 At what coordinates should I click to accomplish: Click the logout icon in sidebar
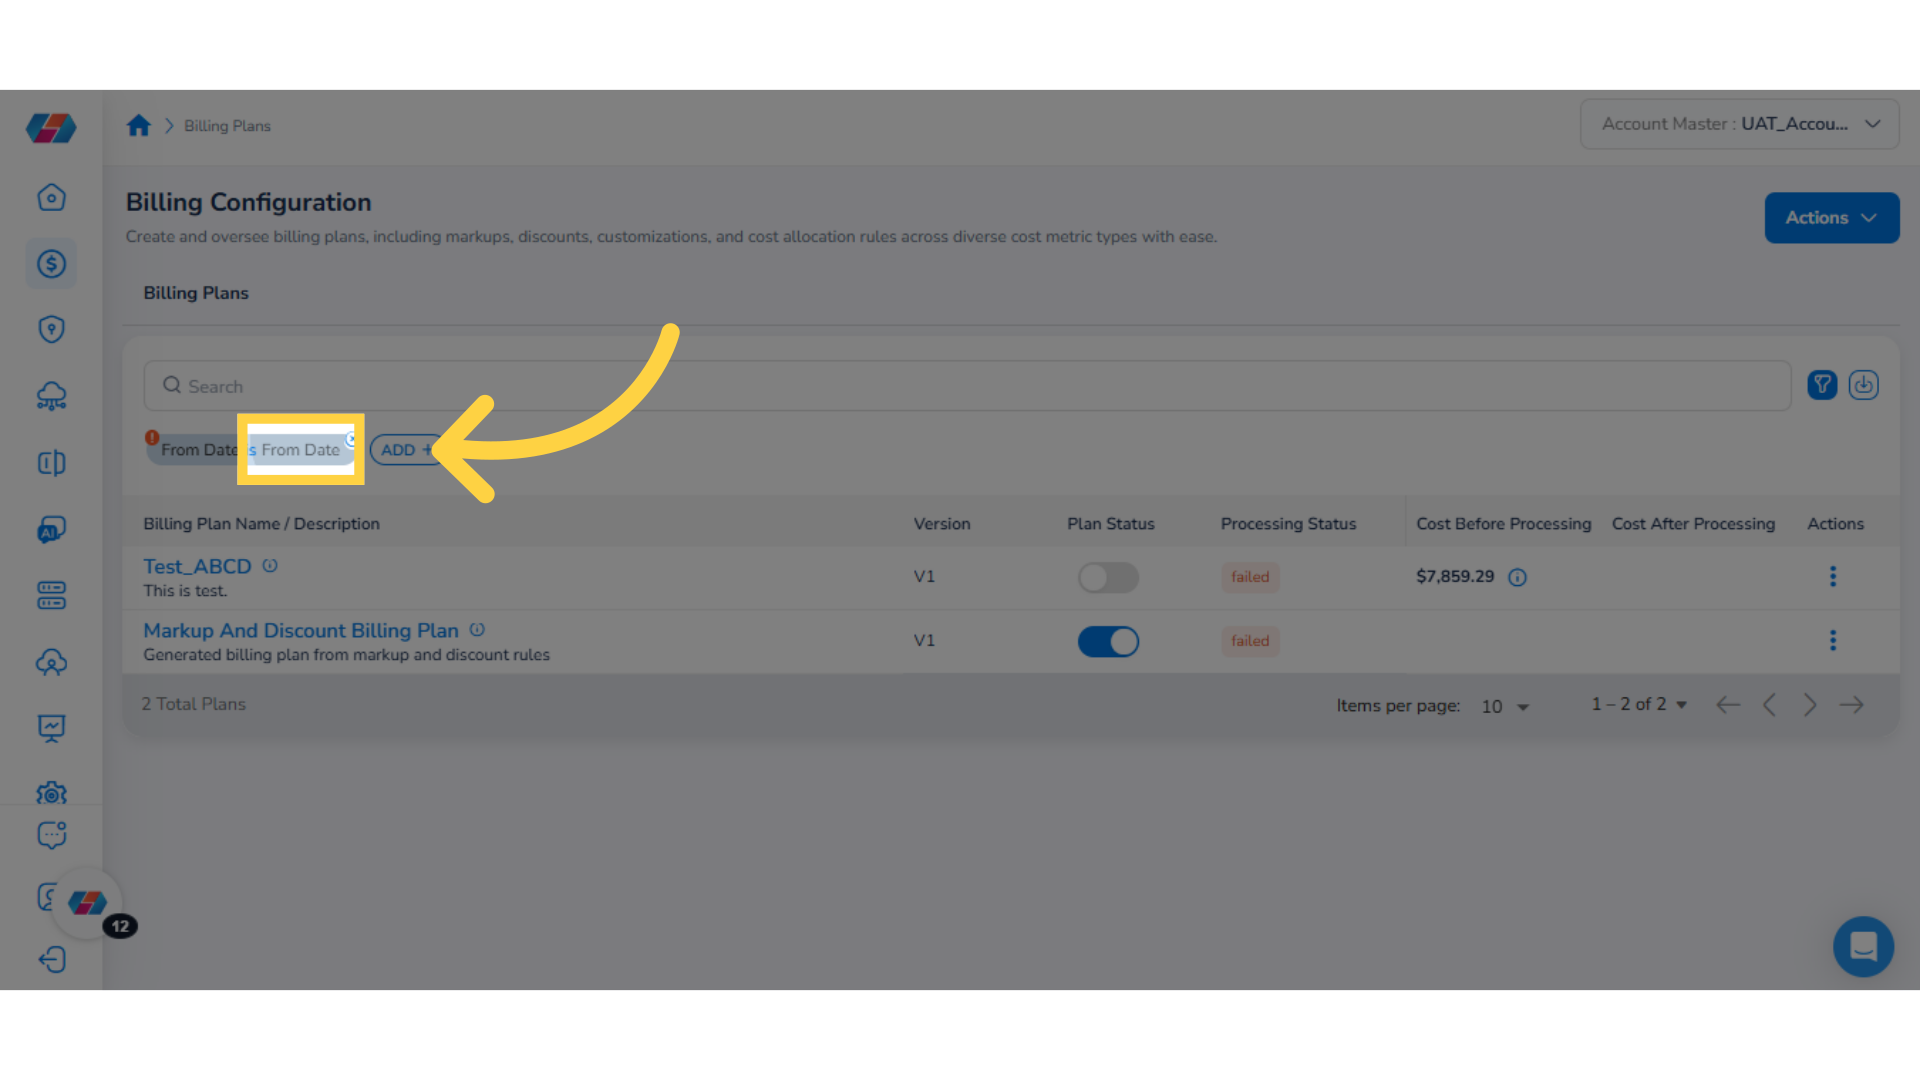tap(51, 960)
